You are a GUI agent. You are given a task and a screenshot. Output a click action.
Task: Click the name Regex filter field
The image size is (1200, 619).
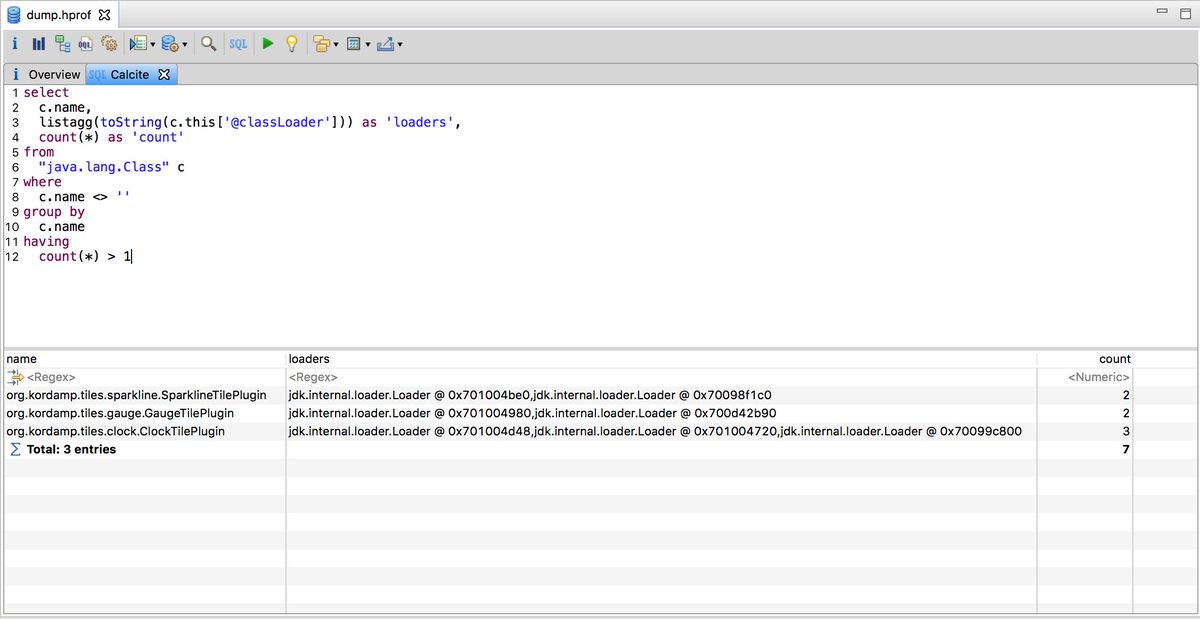(145, 377)
